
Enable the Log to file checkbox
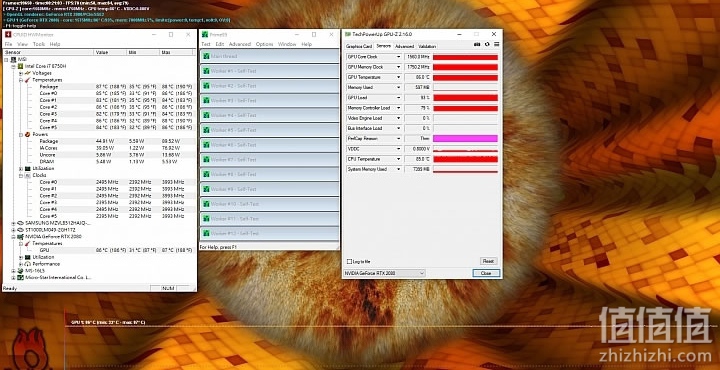point(349,261)
